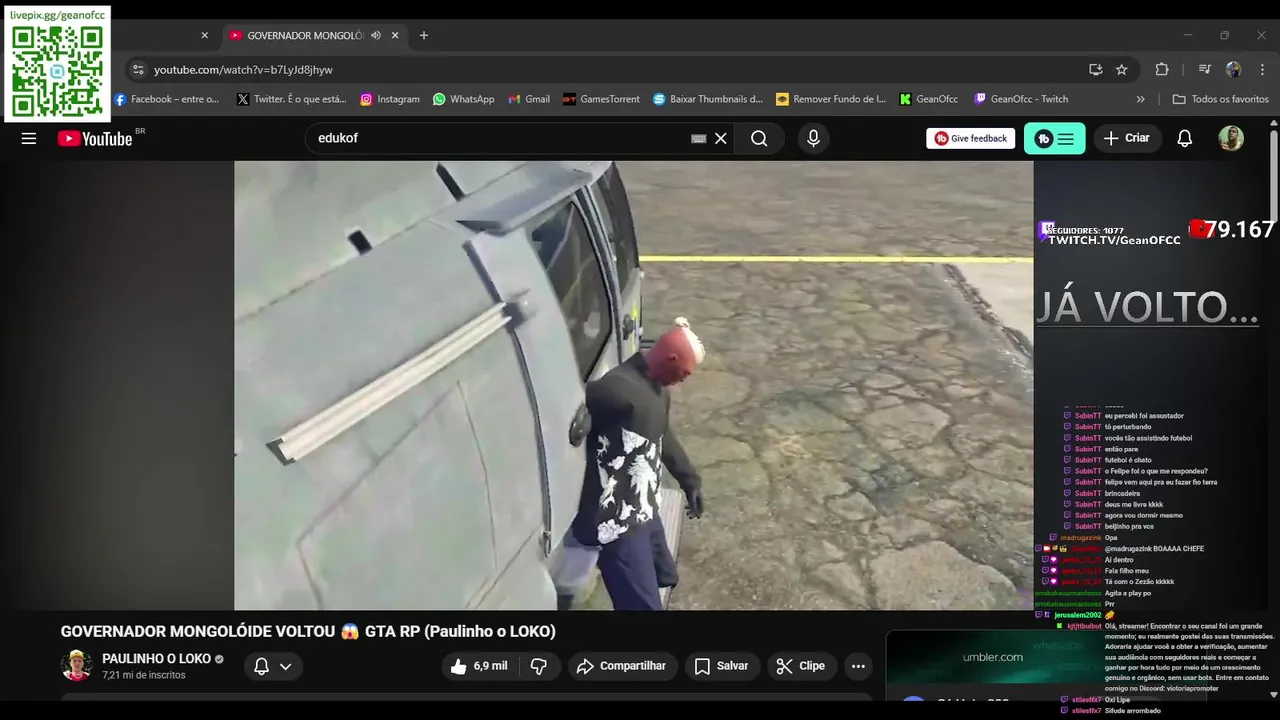Toggle the teal TubeBuddy extension menu
Viewport: 1280px width, 720px height.
pyautogui.click(x=1054, y=139)
